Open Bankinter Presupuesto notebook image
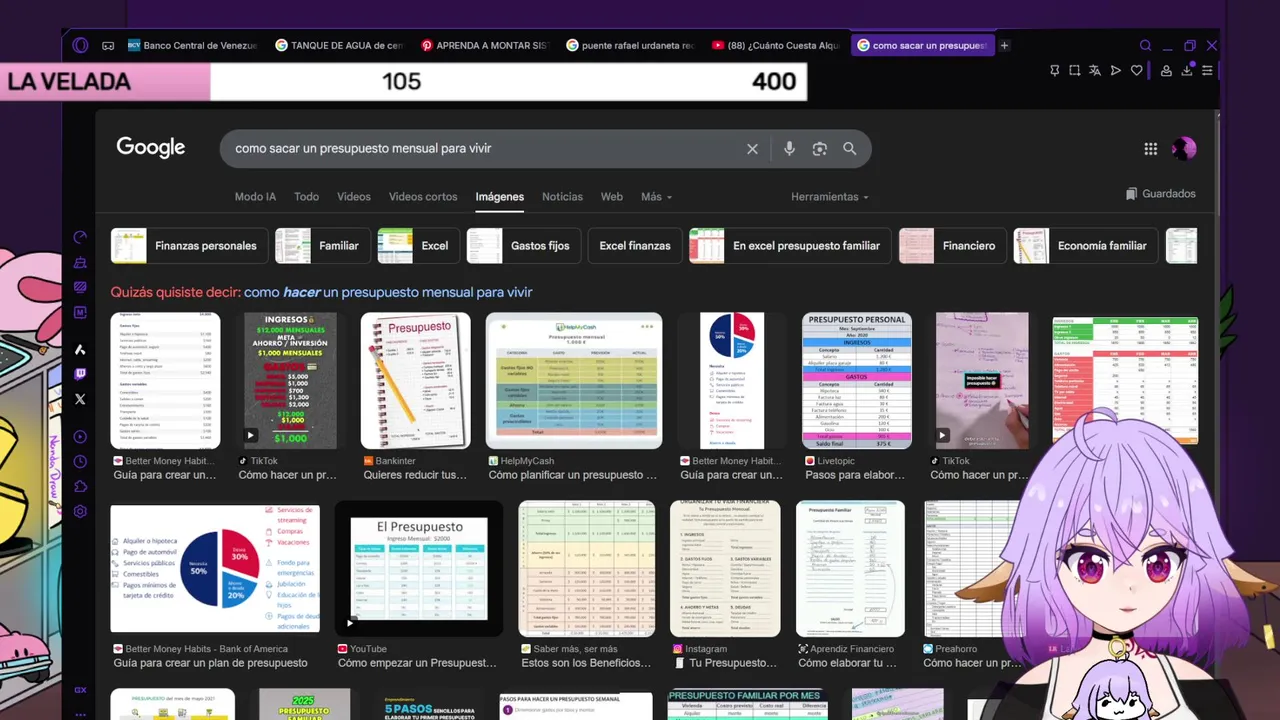This screenshot has width=1280, height=720. [x=415, y=380]
